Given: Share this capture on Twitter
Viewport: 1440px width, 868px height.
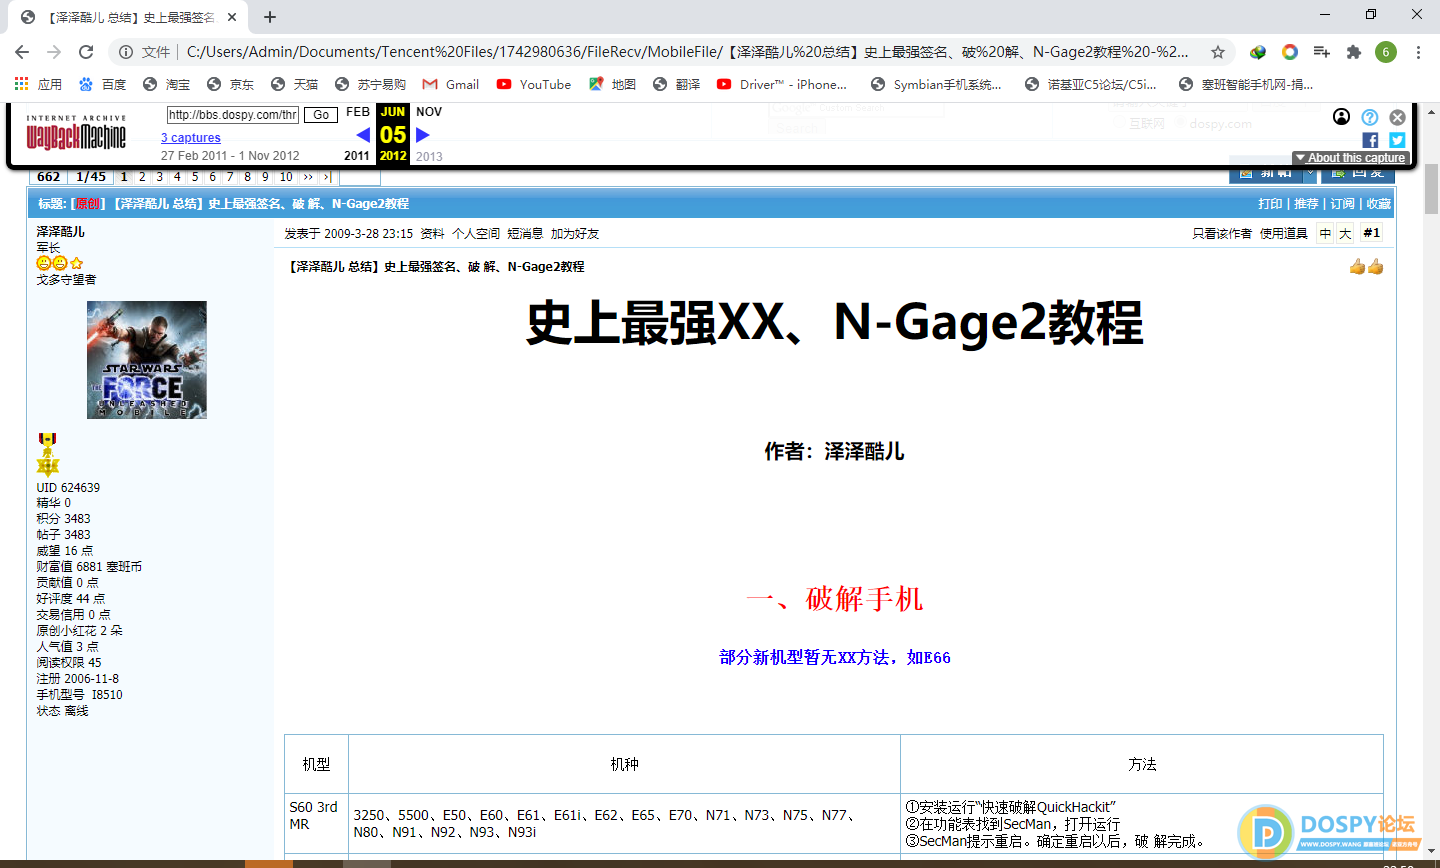Looking at the screenshot, I should (x=1397, y=140).
